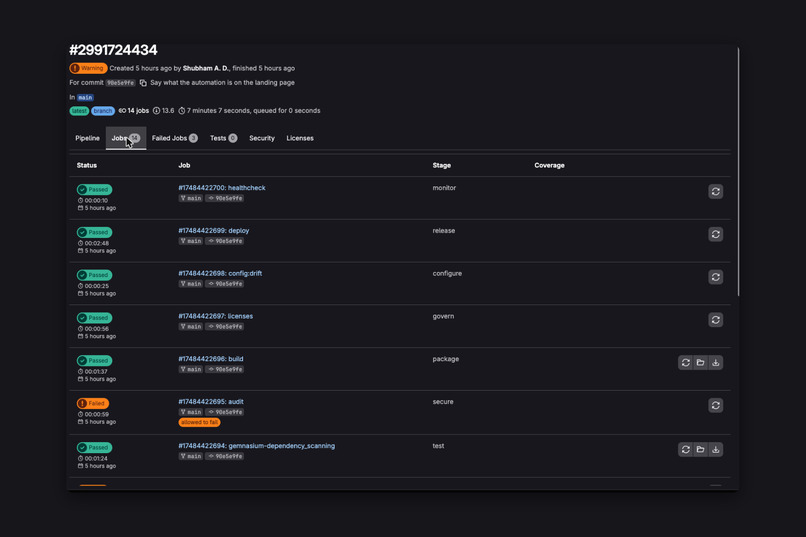Screen dimensions: 806x537
Task: Open the Licenses tab
Action: [x=300, y=138]
